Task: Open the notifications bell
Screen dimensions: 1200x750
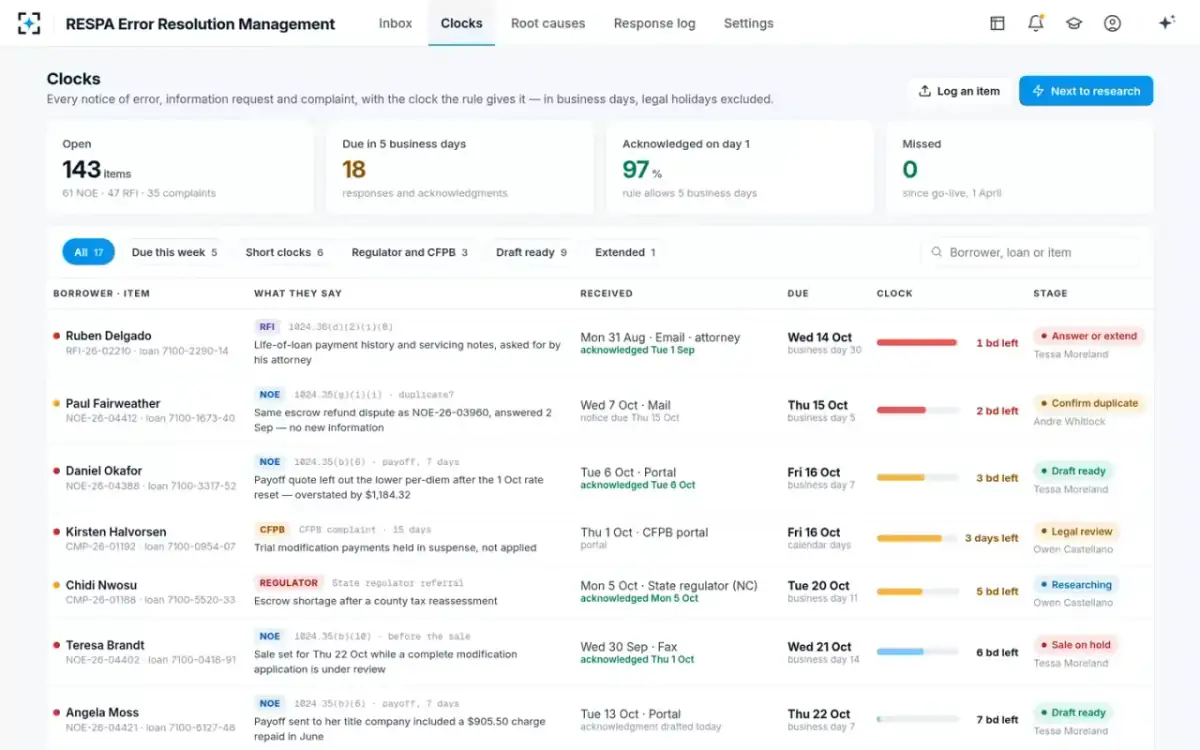Action: tap(1035, 23)
